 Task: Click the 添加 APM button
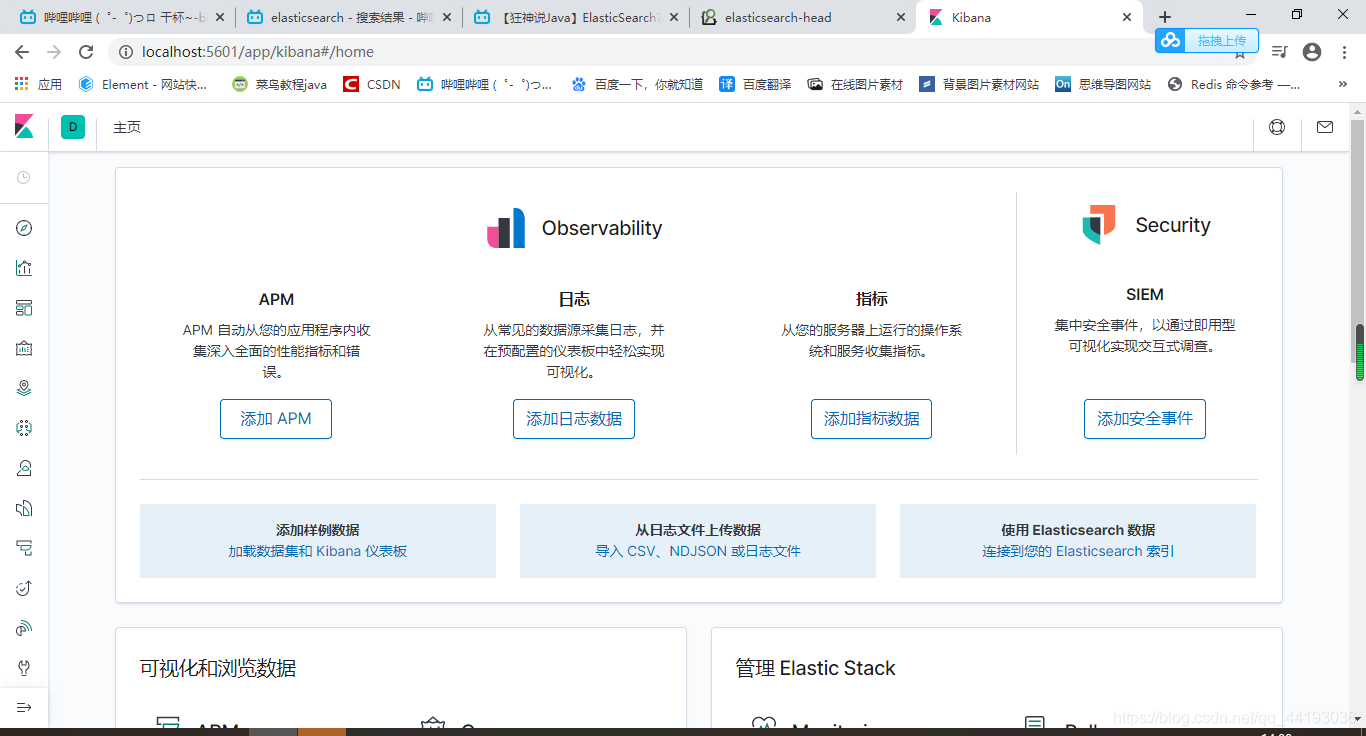[x=276, y=419]
